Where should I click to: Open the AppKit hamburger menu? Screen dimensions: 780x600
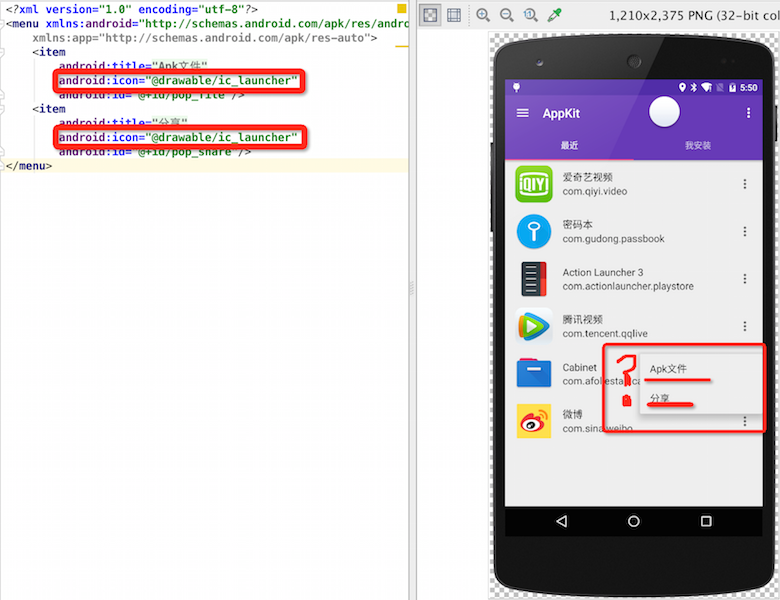pos(522,113)
